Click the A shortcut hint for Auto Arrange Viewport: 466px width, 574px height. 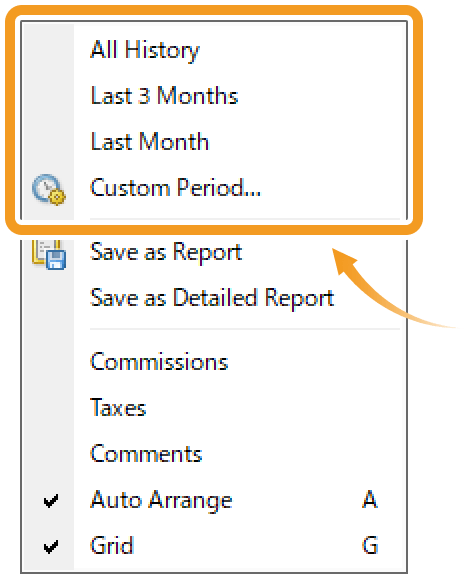pos(369,499)
